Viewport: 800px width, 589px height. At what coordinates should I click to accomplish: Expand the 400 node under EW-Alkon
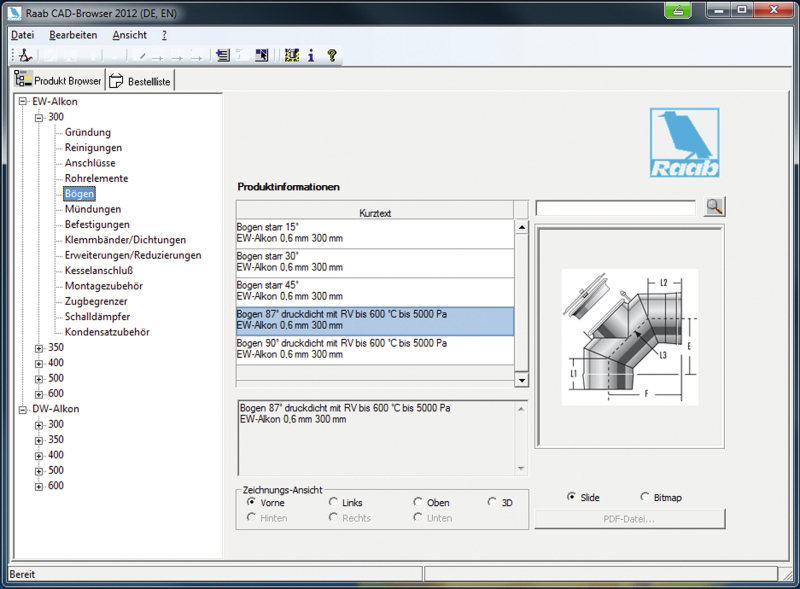(39, 363)
